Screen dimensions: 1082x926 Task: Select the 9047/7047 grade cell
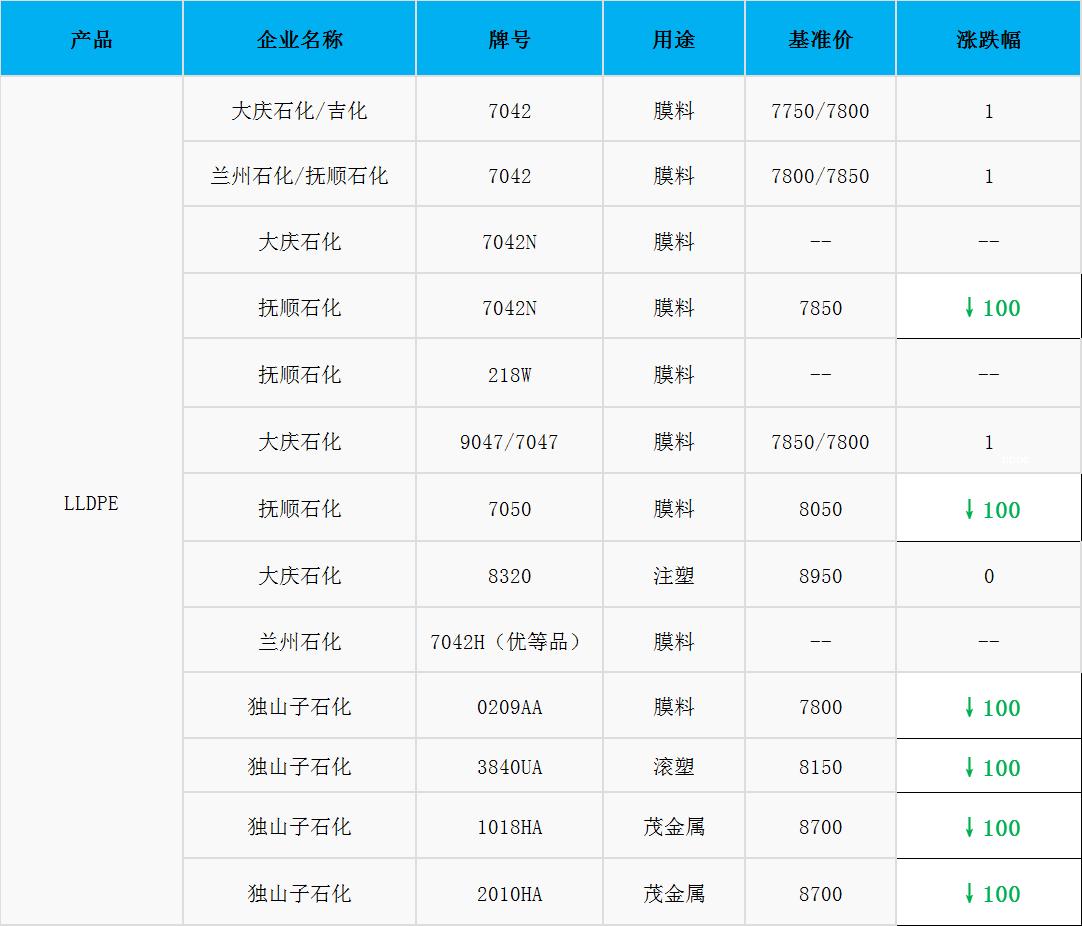click(510, 442)
